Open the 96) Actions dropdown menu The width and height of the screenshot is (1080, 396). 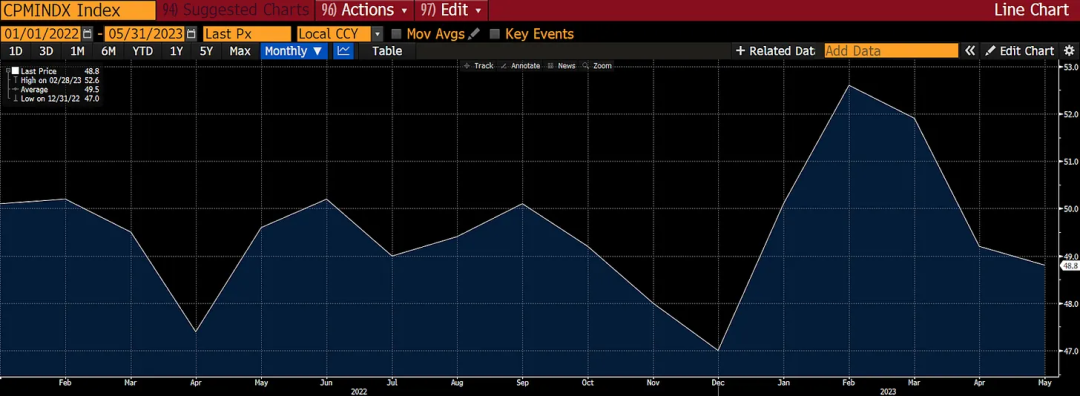(x=364, y=10)
